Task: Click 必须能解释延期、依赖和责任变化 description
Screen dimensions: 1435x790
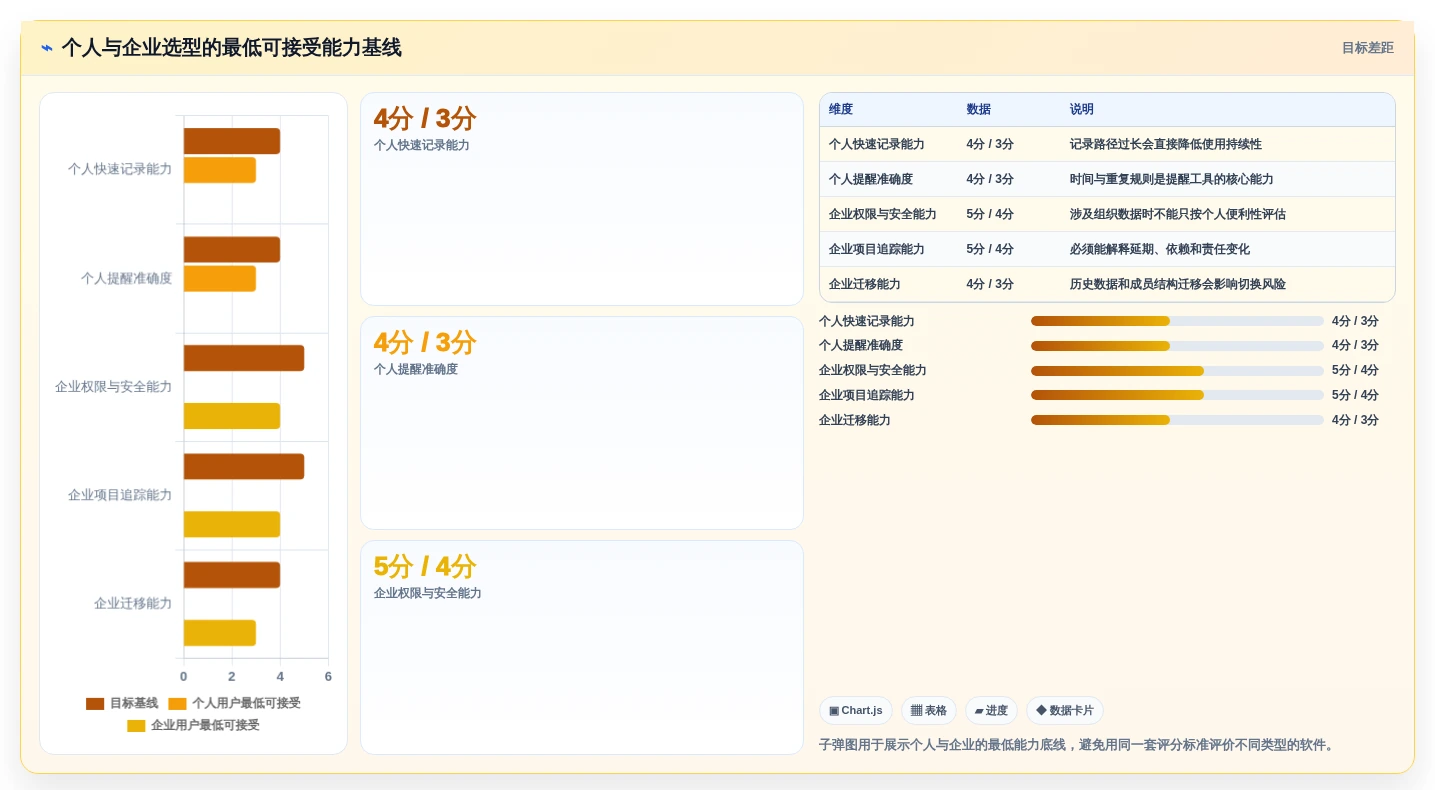Action: 1160,249
